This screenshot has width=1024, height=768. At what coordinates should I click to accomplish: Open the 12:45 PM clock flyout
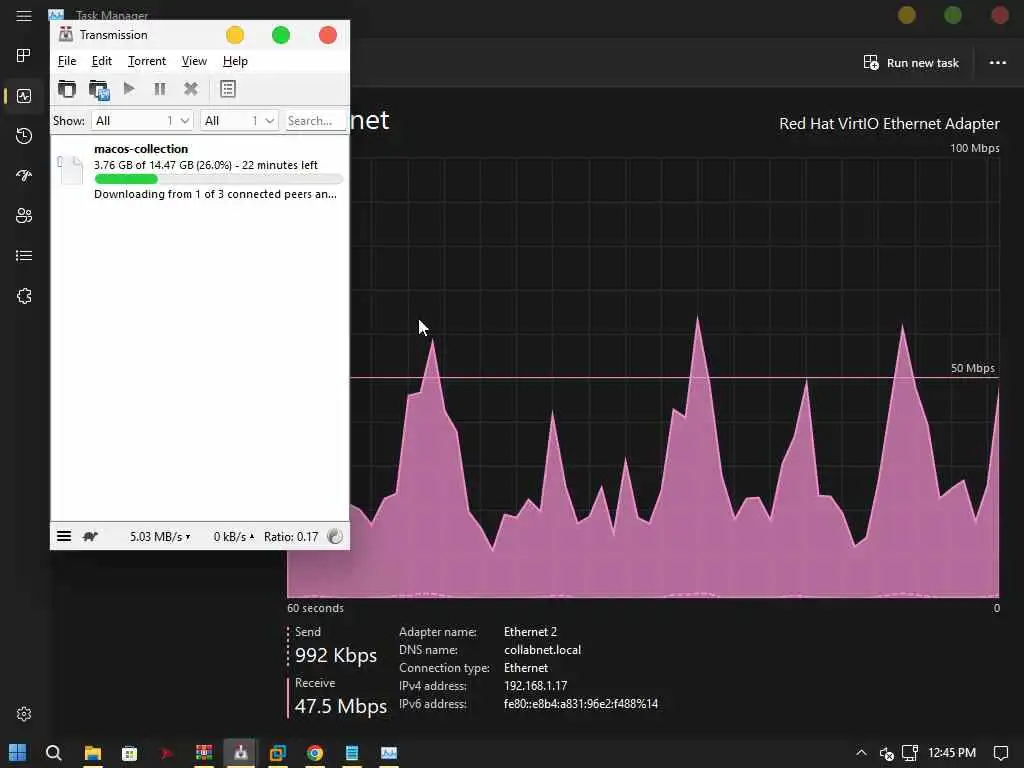952,753
